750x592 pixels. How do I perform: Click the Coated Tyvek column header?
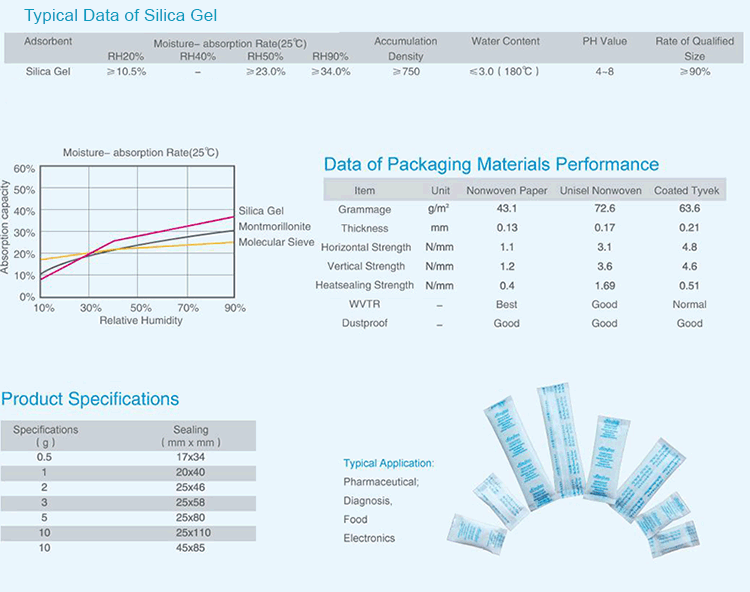(689, 191)
